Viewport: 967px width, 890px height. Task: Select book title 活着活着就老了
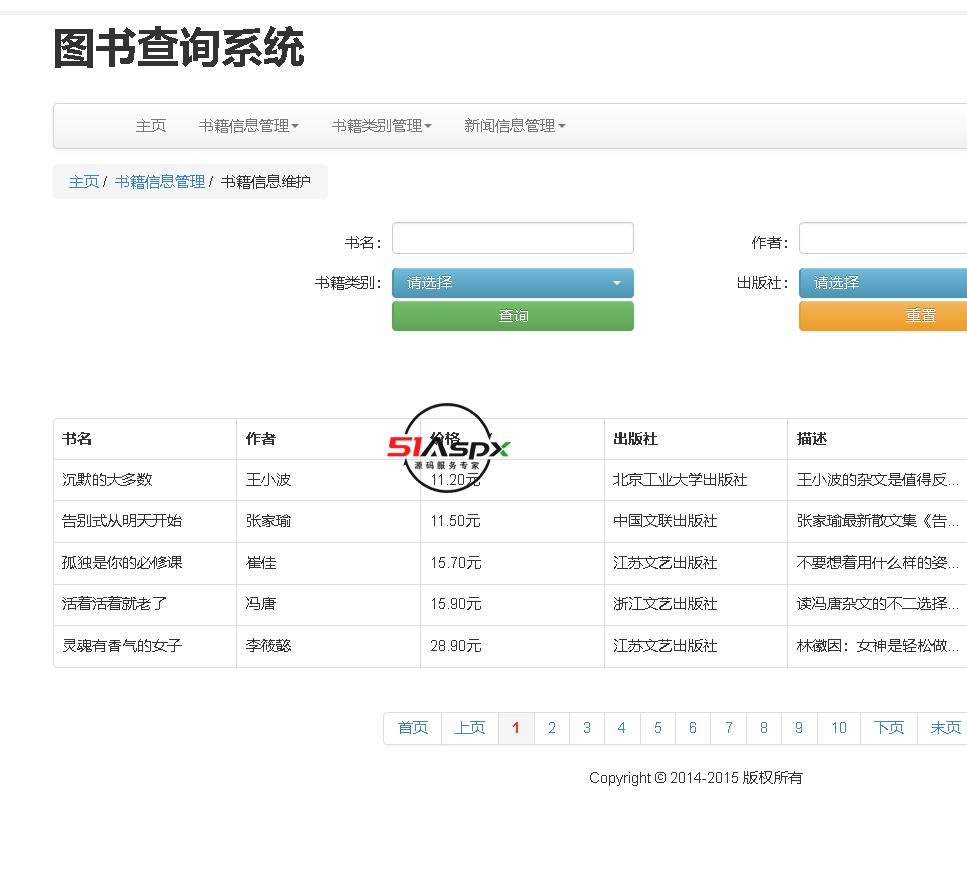click(115, 604)
